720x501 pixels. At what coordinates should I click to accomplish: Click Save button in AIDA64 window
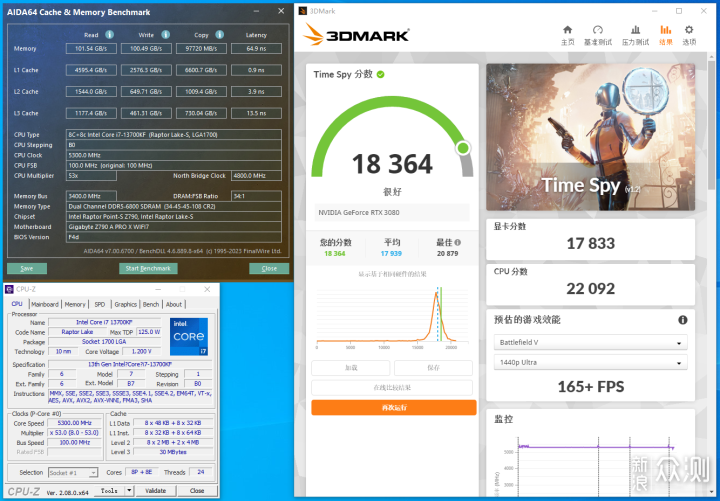click(x=27, y=269)
